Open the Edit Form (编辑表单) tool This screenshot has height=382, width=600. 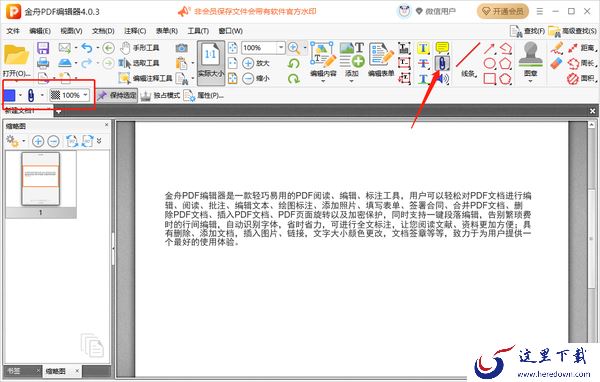point(381,59)
